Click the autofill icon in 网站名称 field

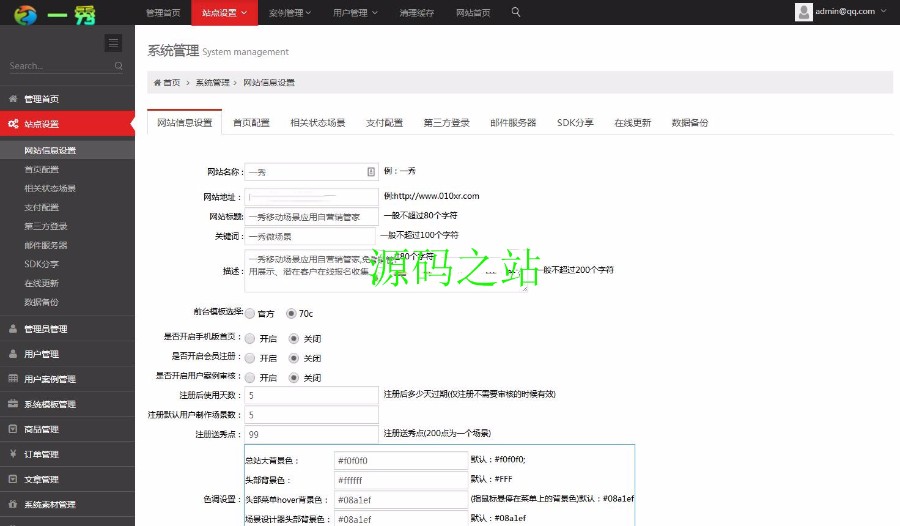[x=371, y=172]
